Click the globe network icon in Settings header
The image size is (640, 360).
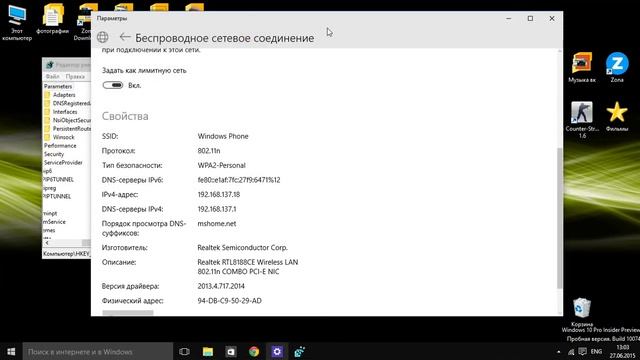click(x=103, y=38)
